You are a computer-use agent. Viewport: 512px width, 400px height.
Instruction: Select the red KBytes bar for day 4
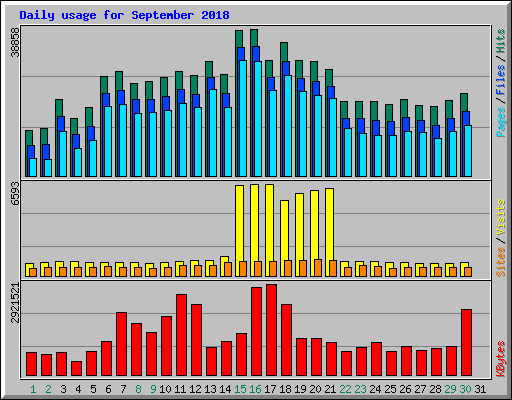click(76, 369)
